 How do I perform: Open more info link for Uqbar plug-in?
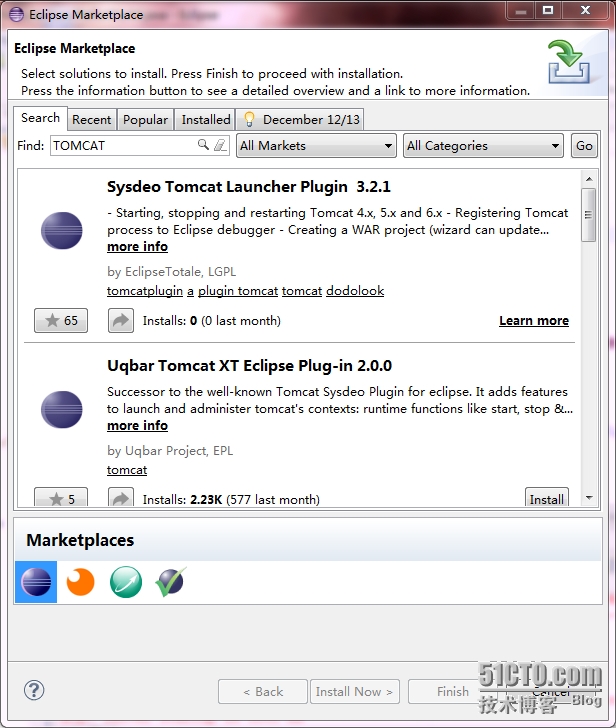(x=137, y=426)
